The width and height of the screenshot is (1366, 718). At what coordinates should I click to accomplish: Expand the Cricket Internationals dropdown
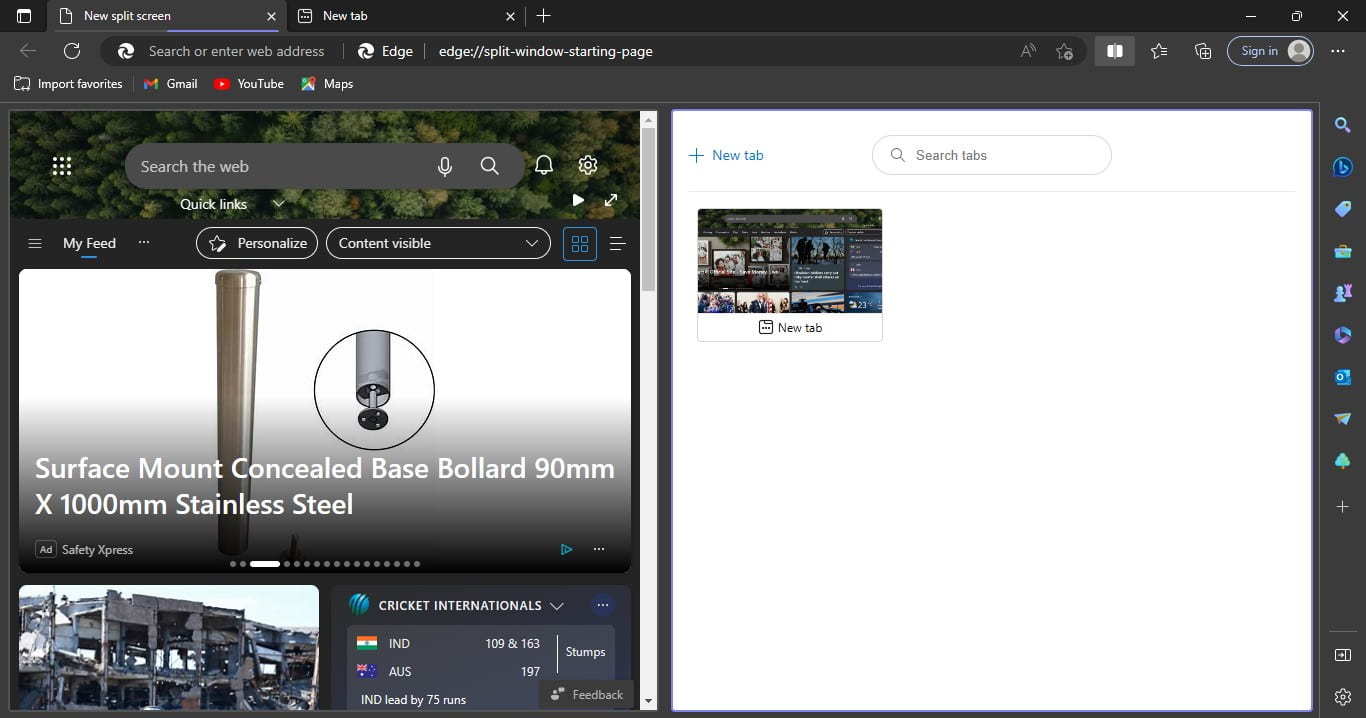pos(557,605)
